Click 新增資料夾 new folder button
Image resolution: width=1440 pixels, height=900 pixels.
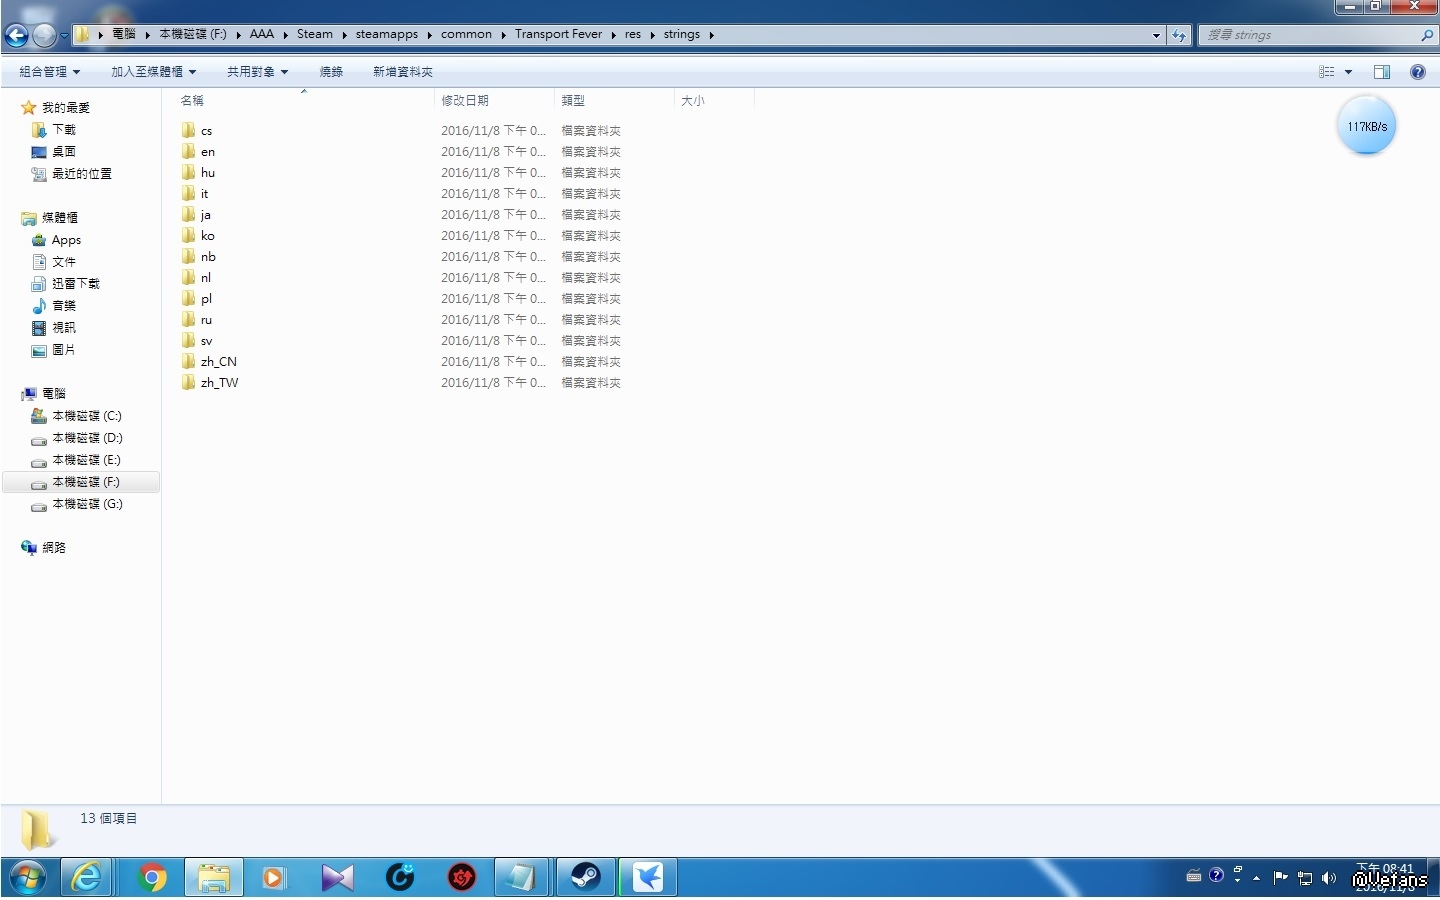tap(403, 72)
